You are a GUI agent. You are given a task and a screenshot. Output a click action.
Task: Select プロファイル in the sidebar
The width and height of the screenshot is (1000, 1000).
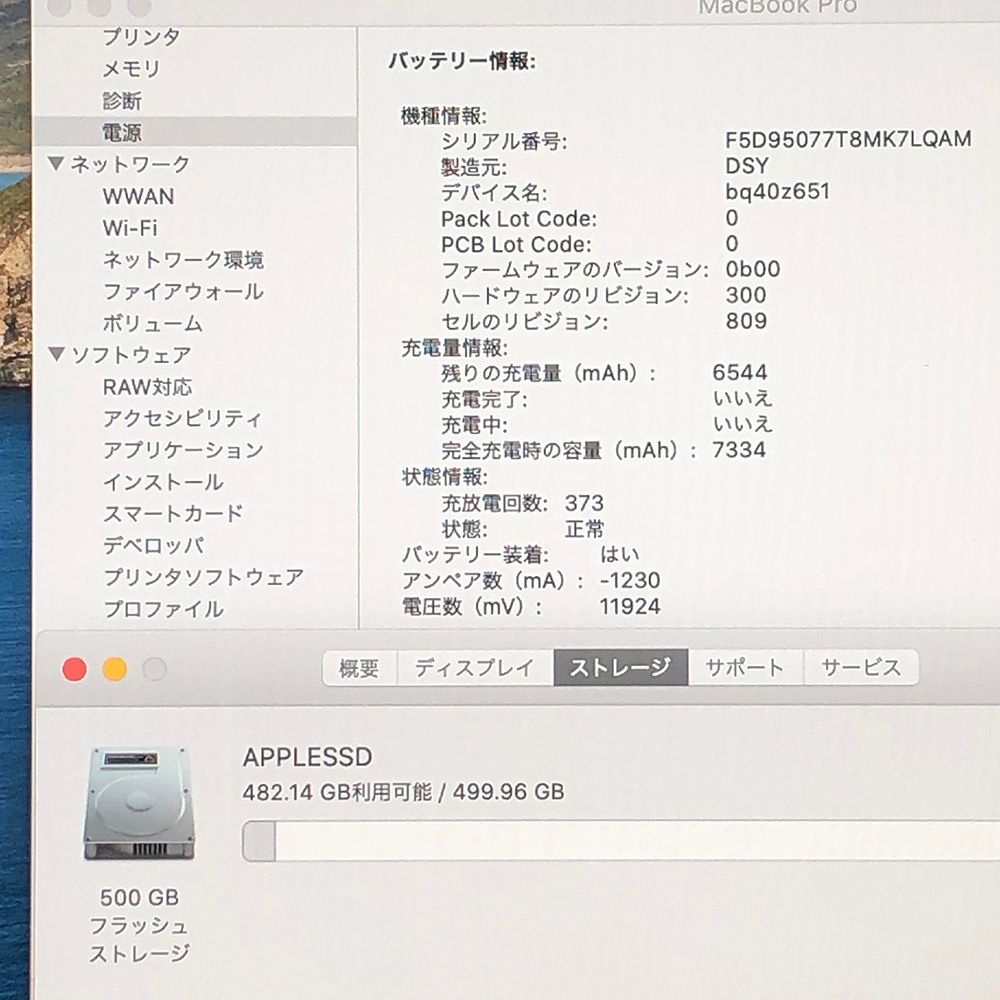(x=163, y=609)
